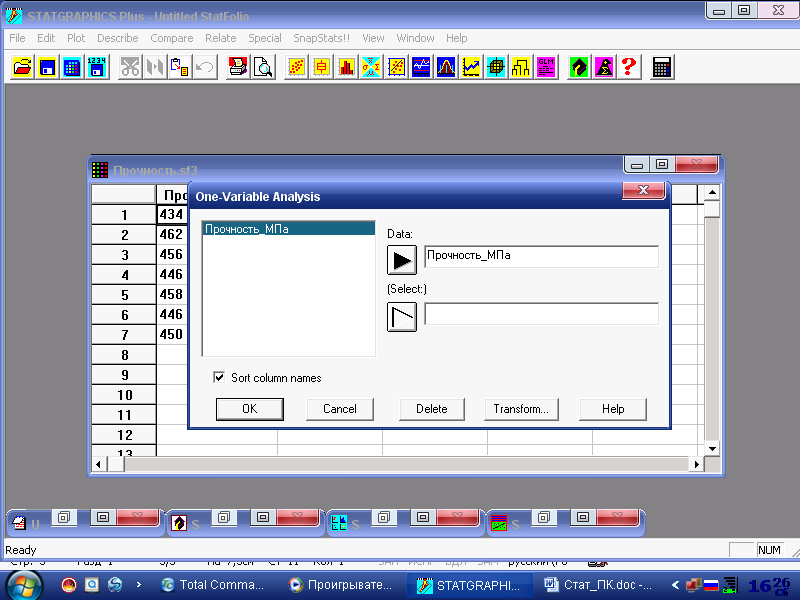Open the Describe menu
800x600 pixels.
point(118,38)
